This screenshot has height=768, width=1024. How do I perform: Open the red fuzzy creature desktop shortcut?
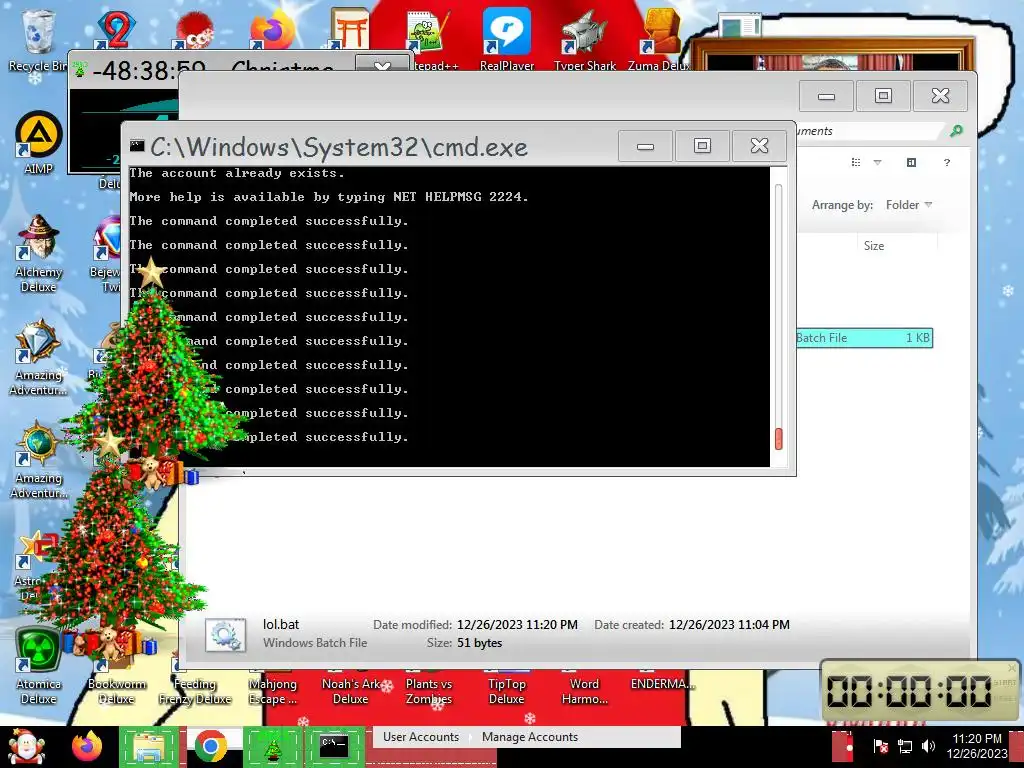point(193,31)
